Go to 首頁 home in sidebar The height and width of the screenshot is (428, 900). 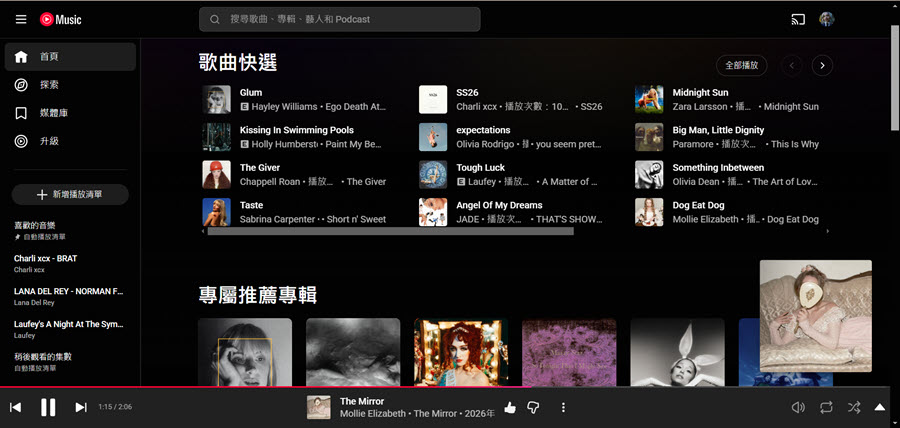click(70, 57)
